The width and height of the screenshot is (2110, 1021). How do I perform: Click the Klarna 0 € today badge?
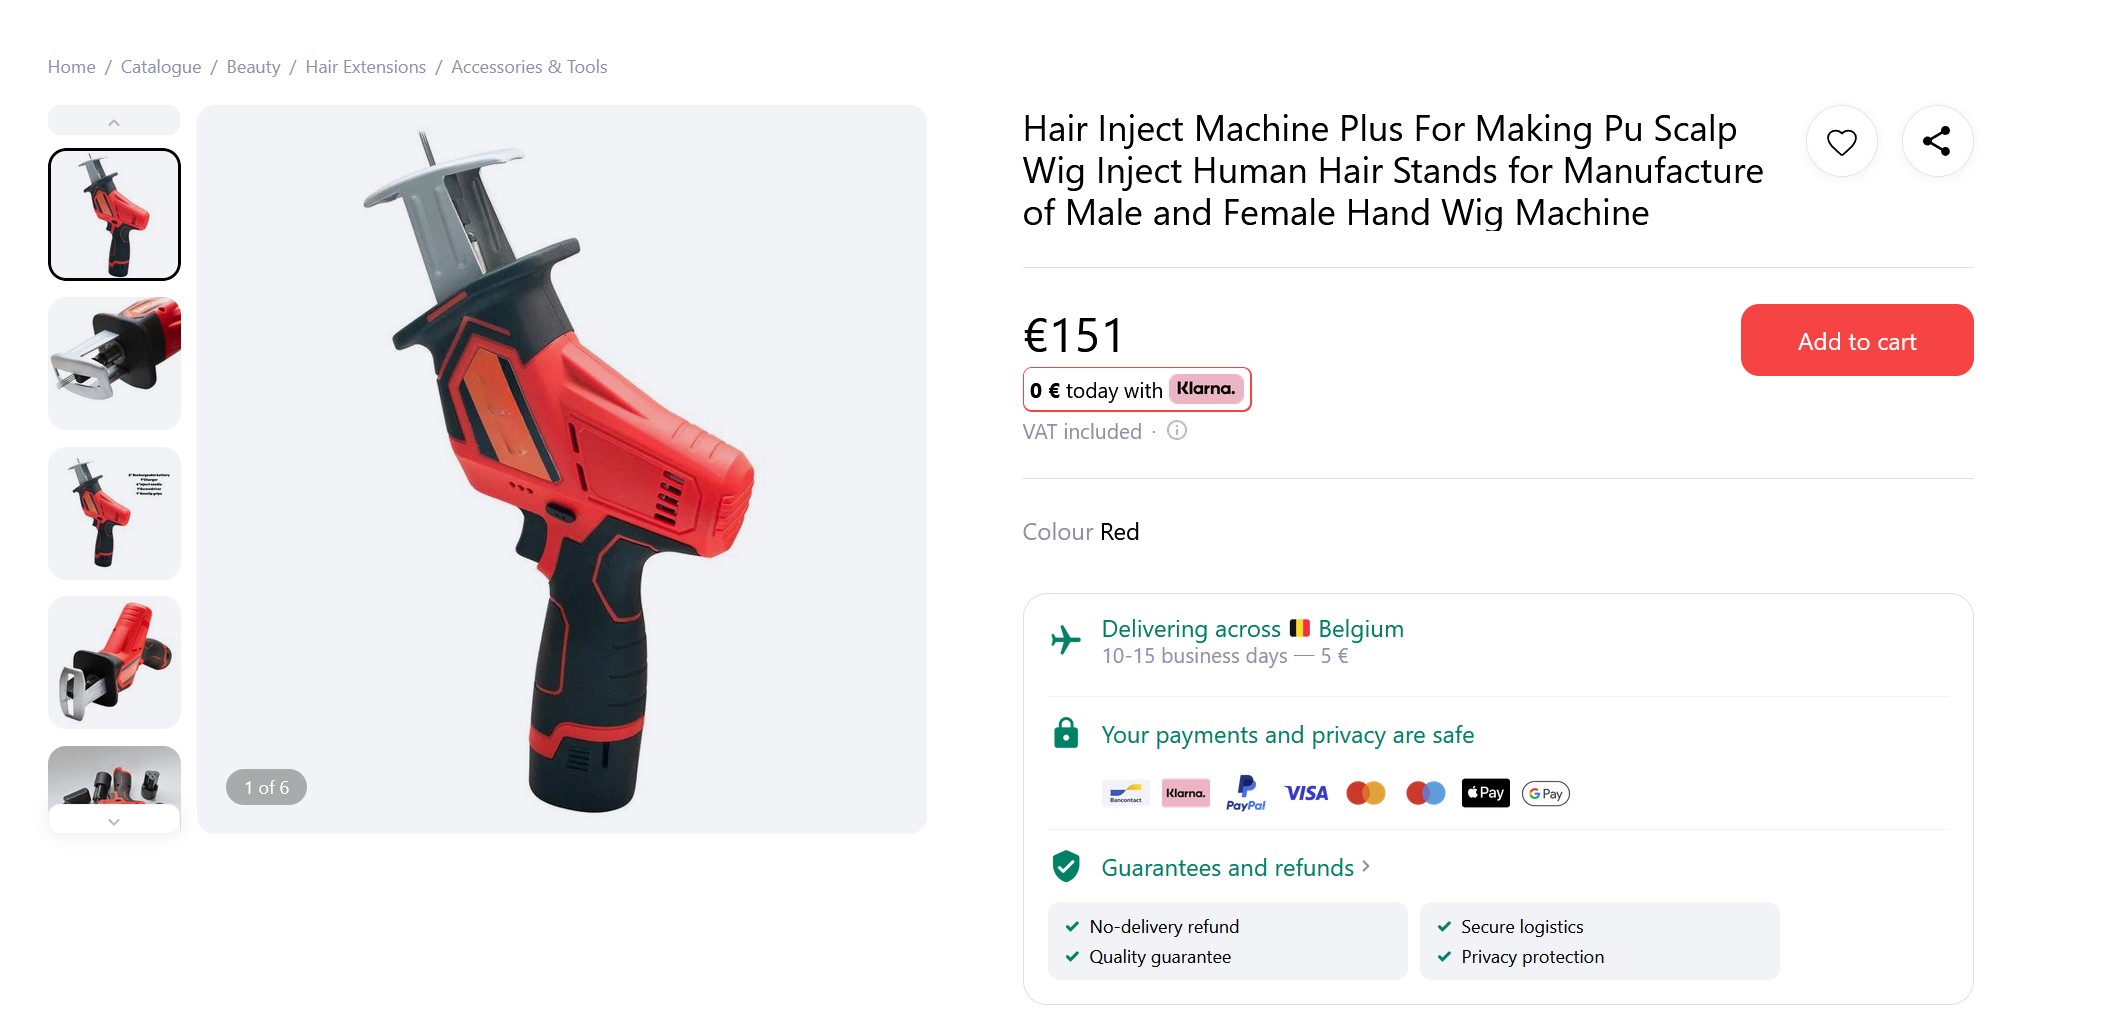1136,390
